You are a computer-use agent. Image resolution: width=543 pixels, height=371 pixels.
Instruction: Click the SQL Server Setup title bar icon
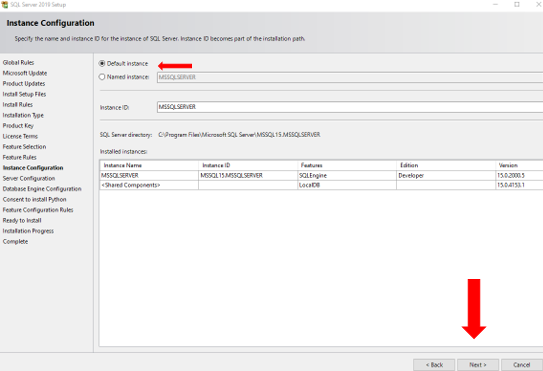click(5, 5)
